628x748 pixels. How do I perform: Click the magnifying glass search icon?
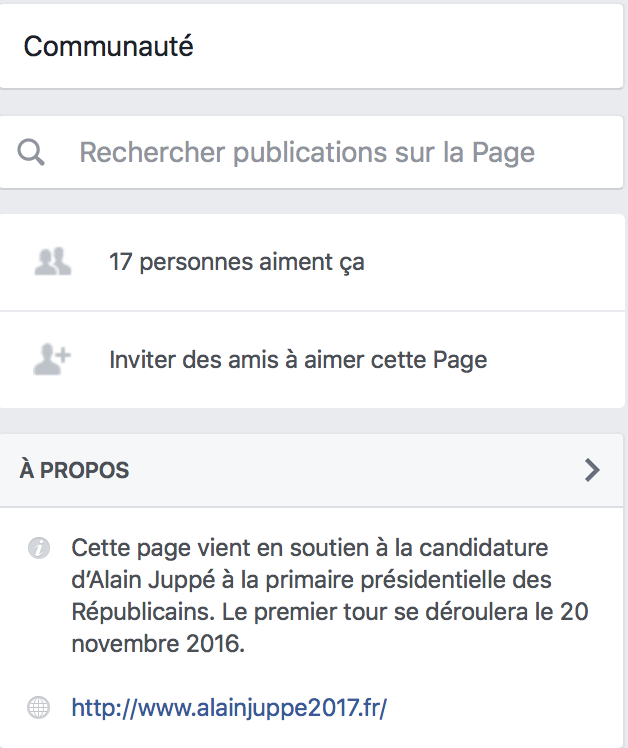click(x=31, y=153)
